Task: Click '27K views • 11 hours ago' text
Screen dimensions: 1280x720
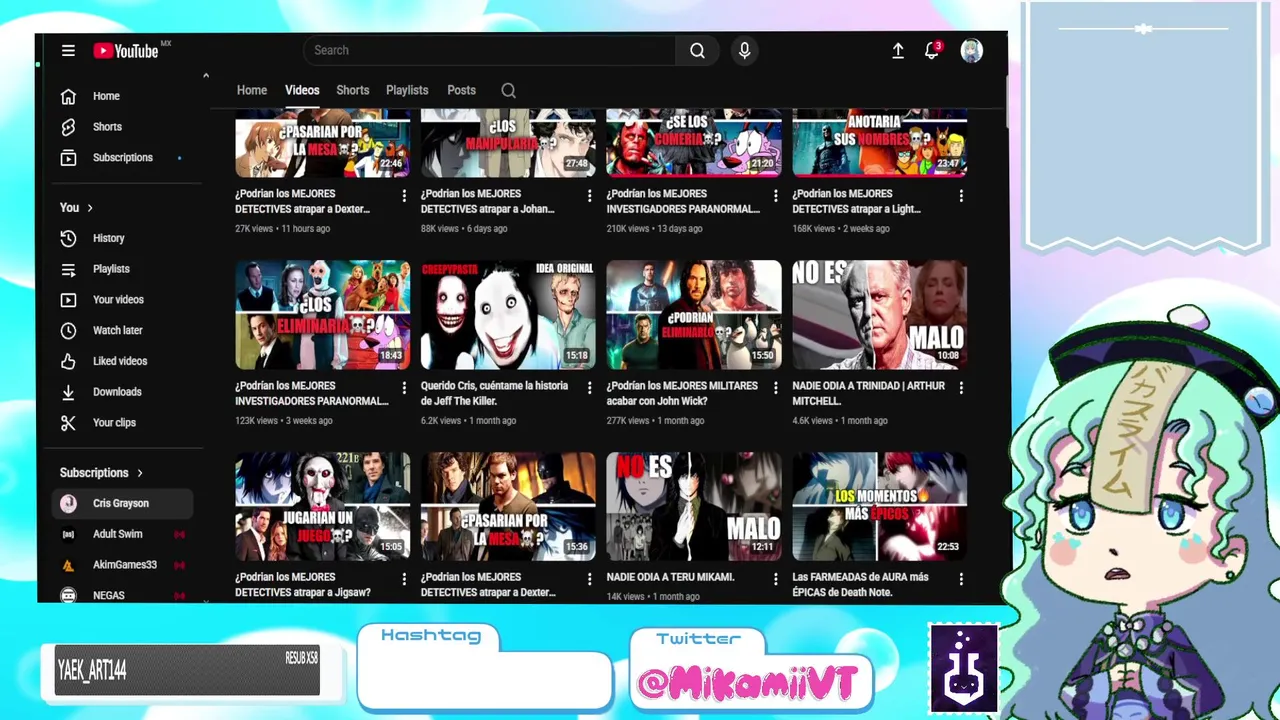Action: point(282,229)
